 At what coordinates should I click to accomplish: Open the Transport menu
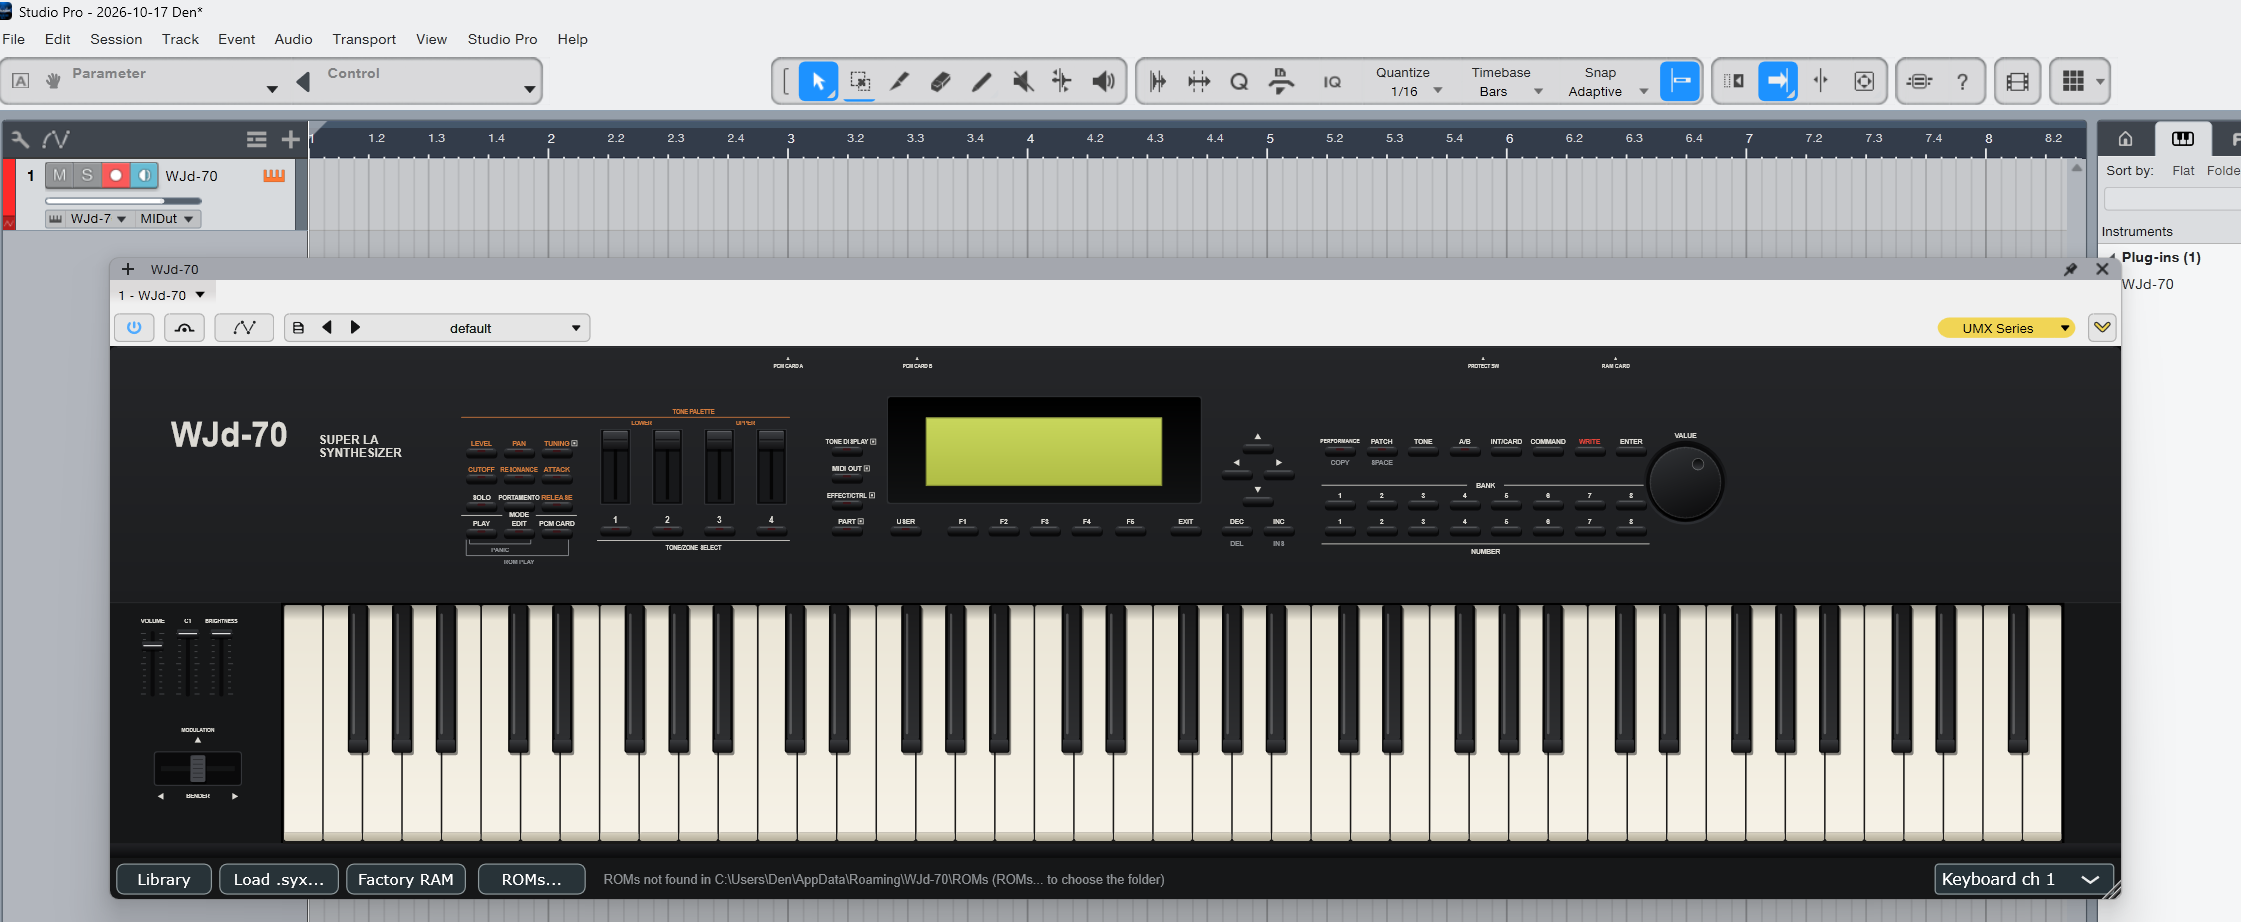pyautogui.click(x=364, y=39)
